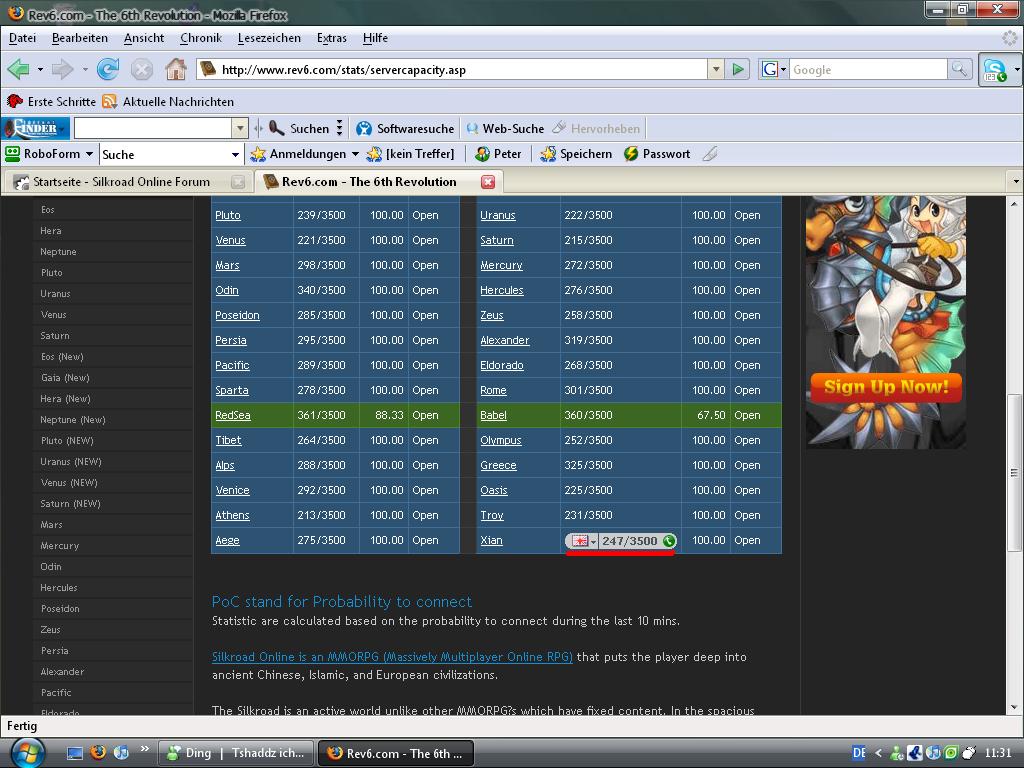Click the RoboForm Suche input field
This screenshot has height=768, width=1024.
point(163,154)
